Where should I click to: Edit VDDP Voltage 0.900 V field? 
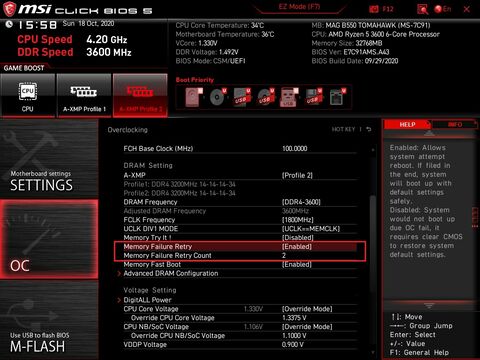tap(293, 345)
